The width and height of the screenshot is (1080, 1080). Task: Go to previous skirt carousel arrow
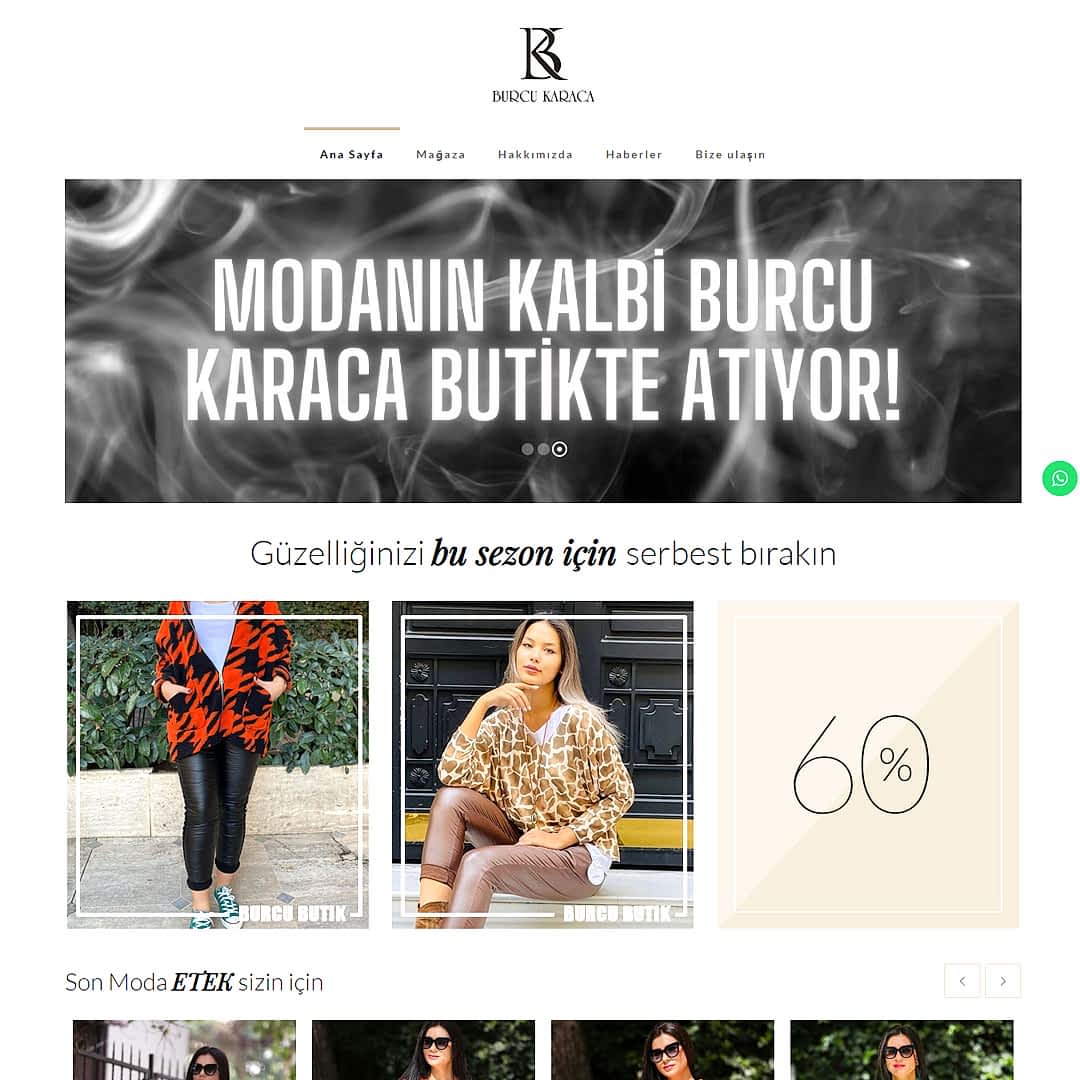[x=962, y=981]
